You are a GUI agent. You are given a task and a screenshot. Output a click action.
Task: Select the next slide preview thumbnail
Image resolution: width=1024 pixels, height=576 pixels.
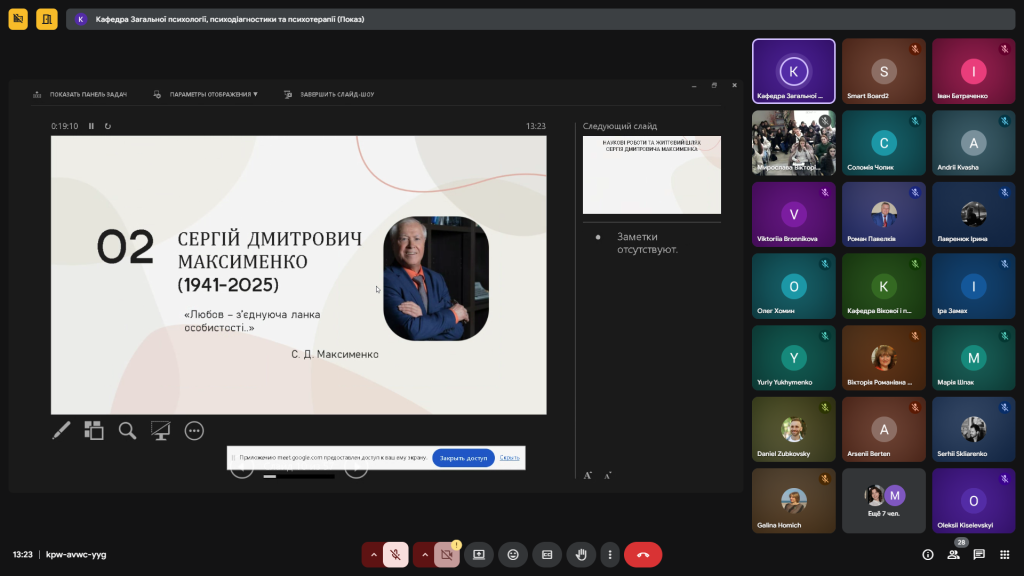point(651,175)
